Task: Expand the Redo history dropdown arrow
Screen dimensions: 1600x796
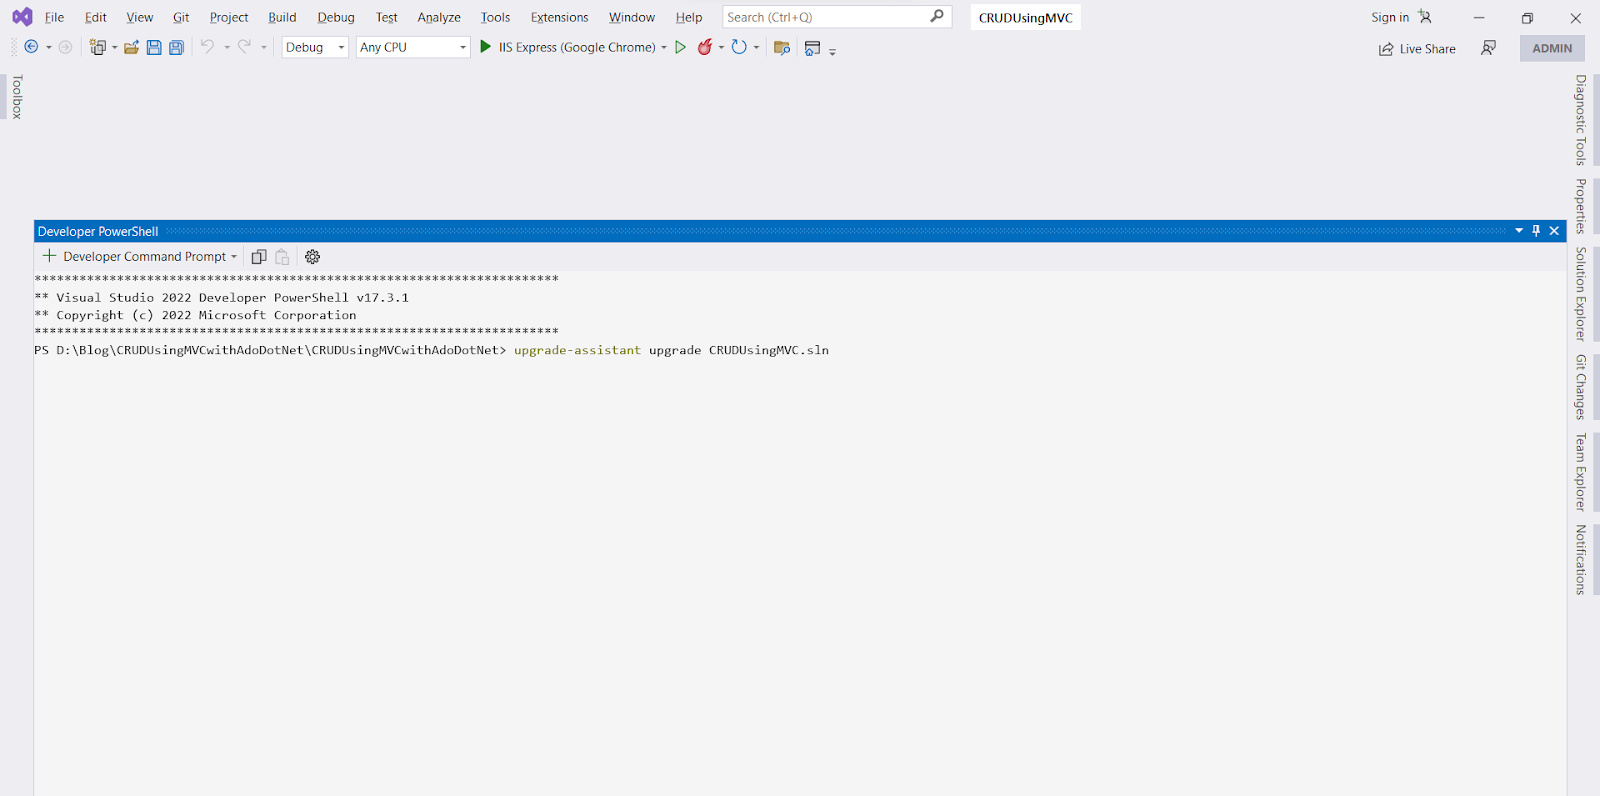Action: 264,48
